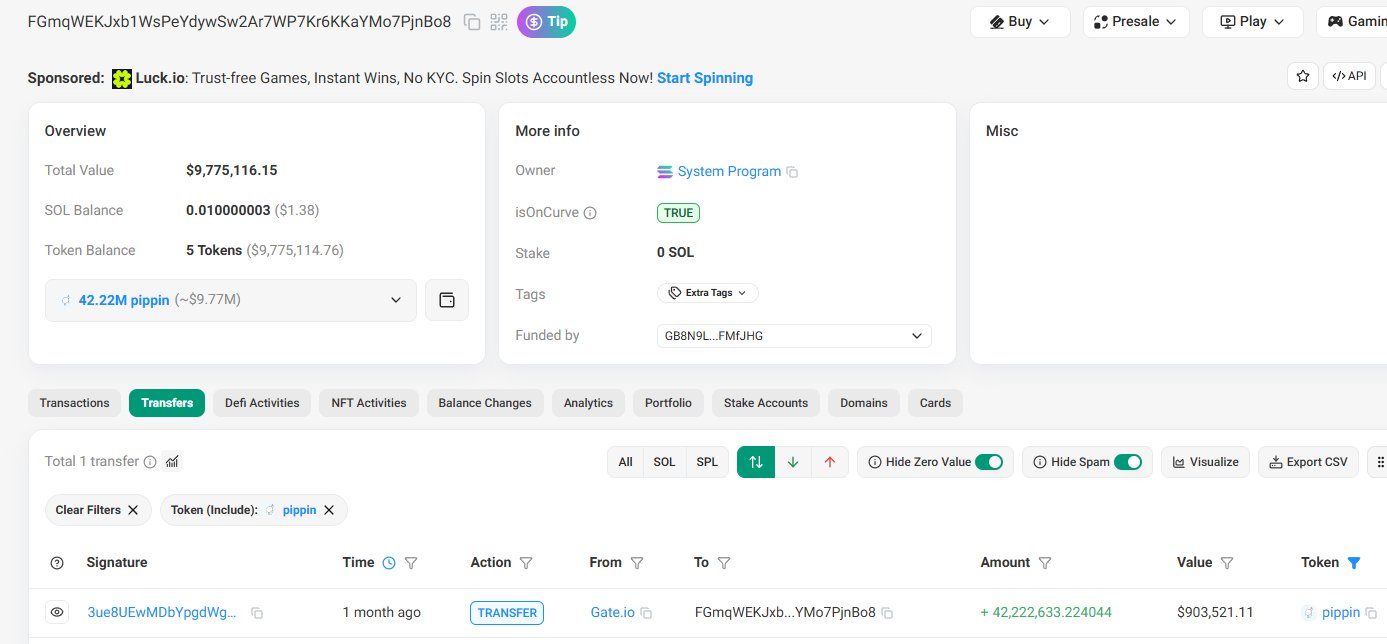
Task: Switch to the Balance Changes tab
Action: [x=485, y=403]
